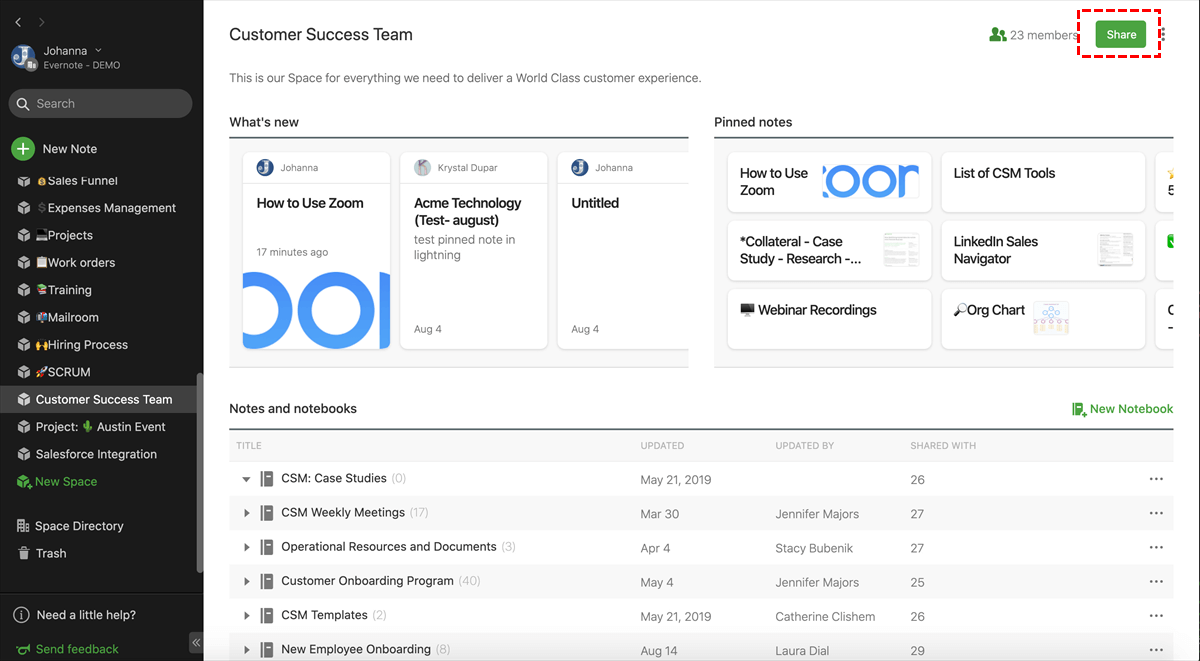Expand the CSM Weekly Meetings notebook
Screen dimensions: 1200x661
pos(246,513)
